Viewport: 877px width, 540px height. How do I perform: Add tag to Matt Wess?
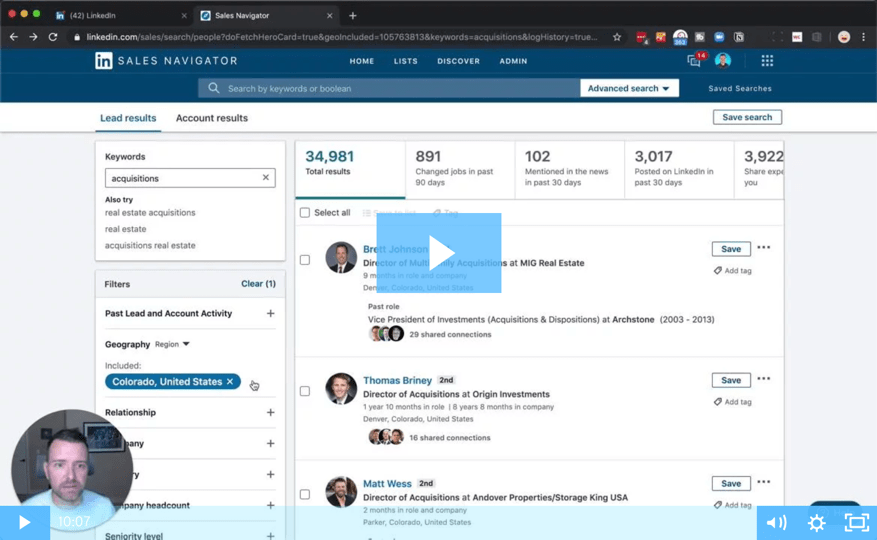[x=732, y=505]
